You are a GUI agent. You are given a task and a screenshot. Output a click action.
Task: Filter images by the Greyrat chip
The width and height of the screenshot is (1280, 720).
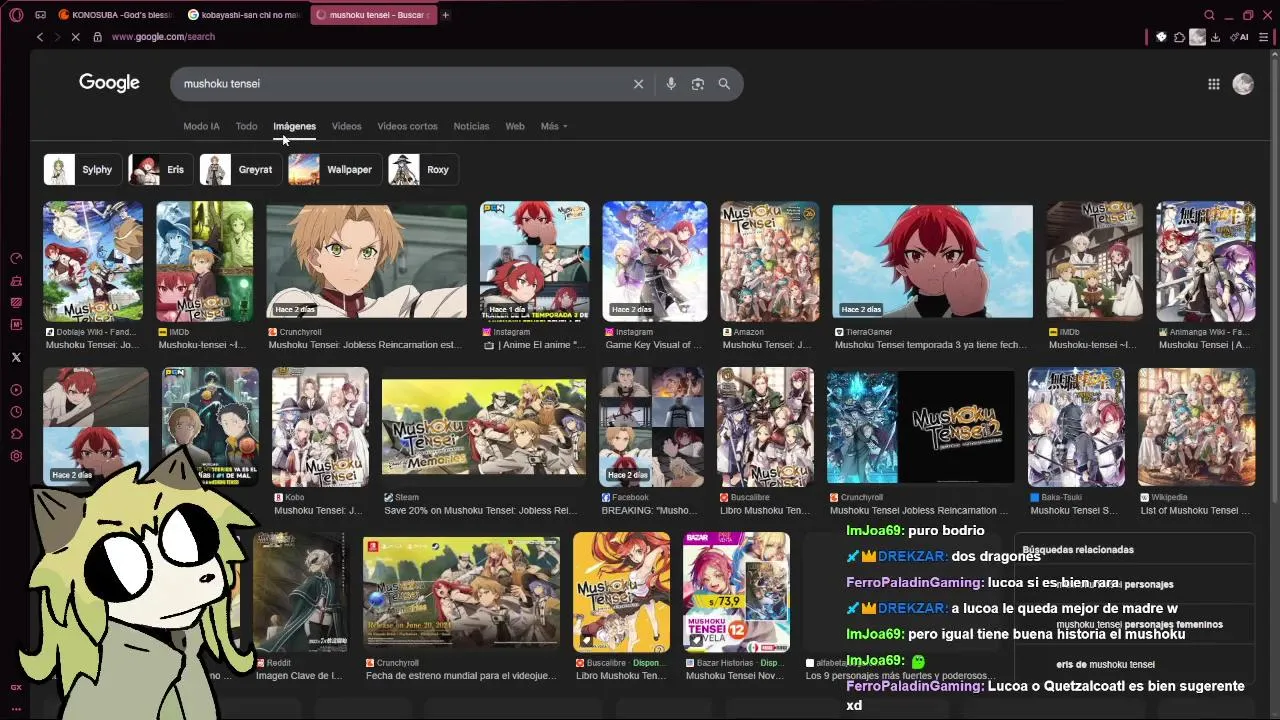click(240, 170)
